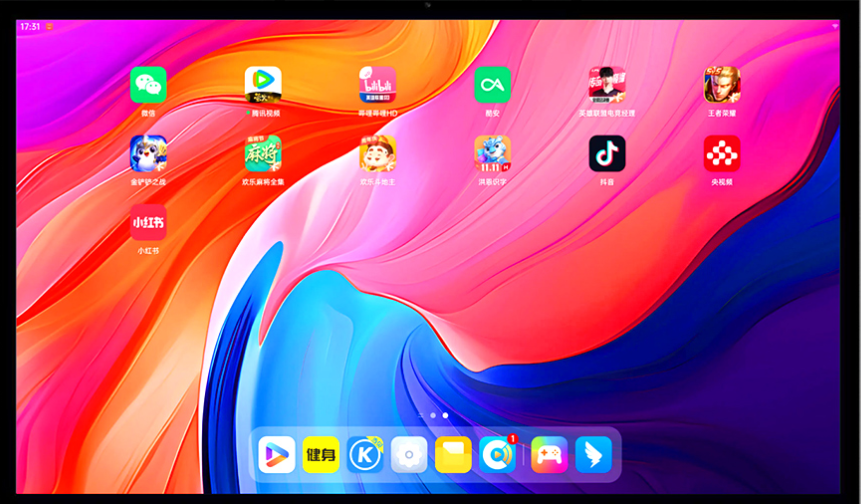
Task: Launch the 洪恩识字 learning app
Action: (492, 154)
